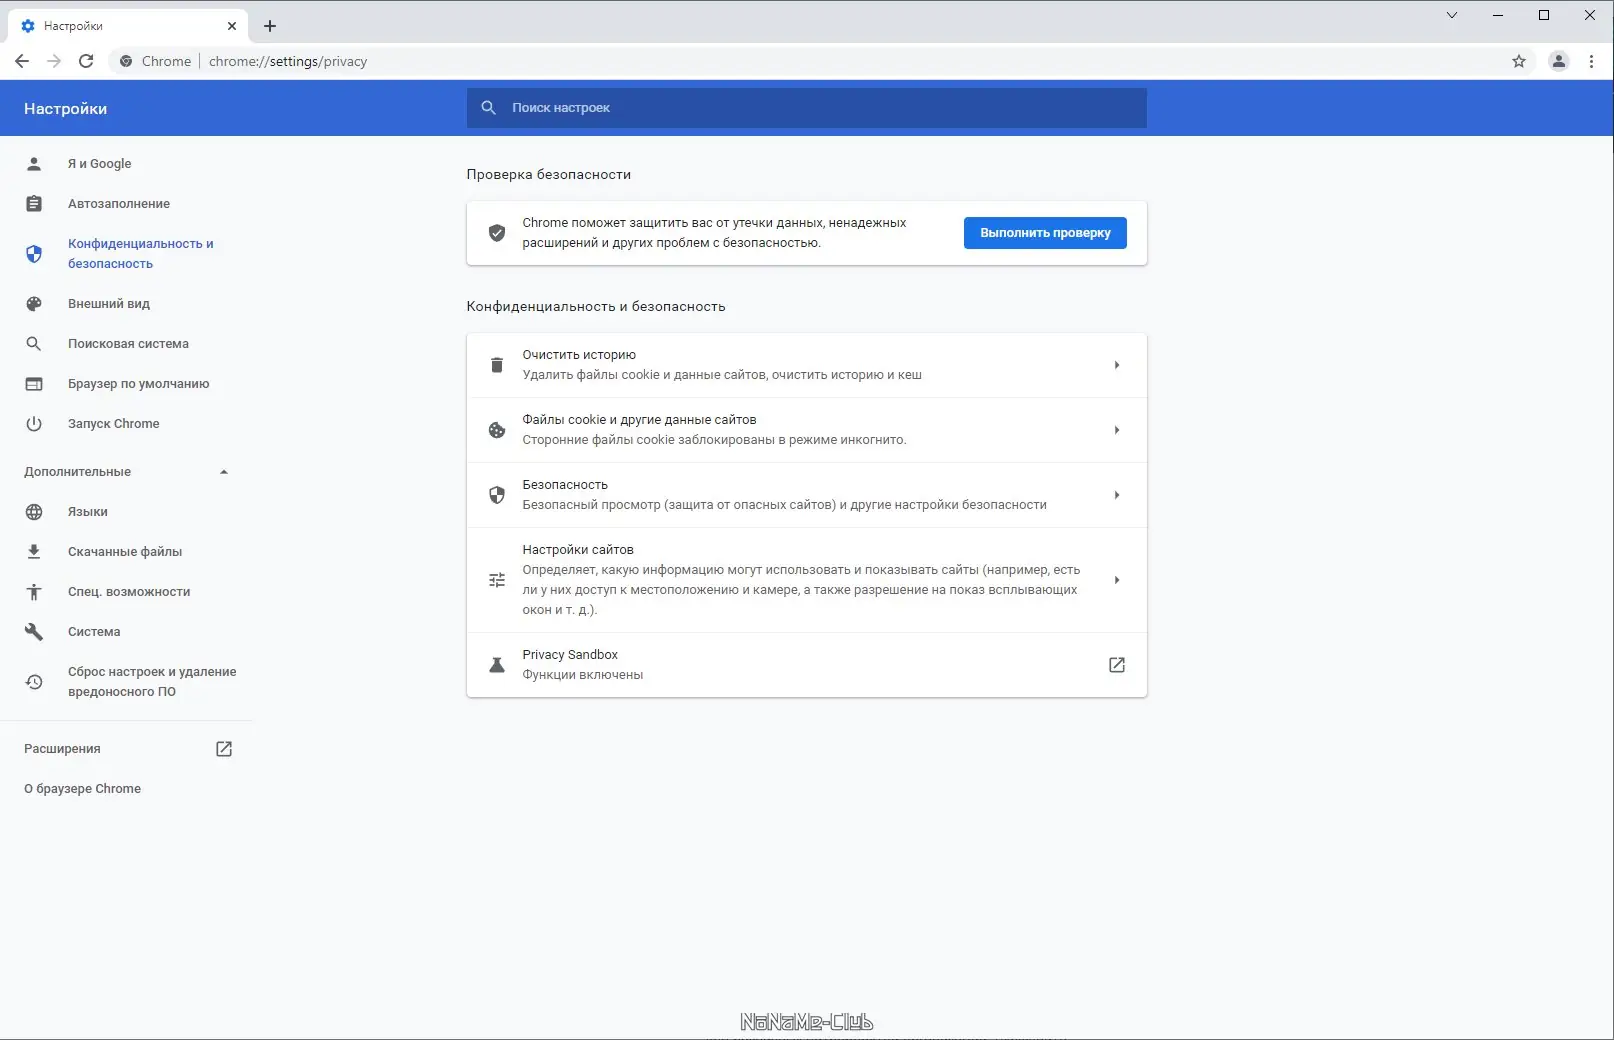The image size is (1614, 1040).
Task: Select Языки in the sidebar
Action: point(88,511)
